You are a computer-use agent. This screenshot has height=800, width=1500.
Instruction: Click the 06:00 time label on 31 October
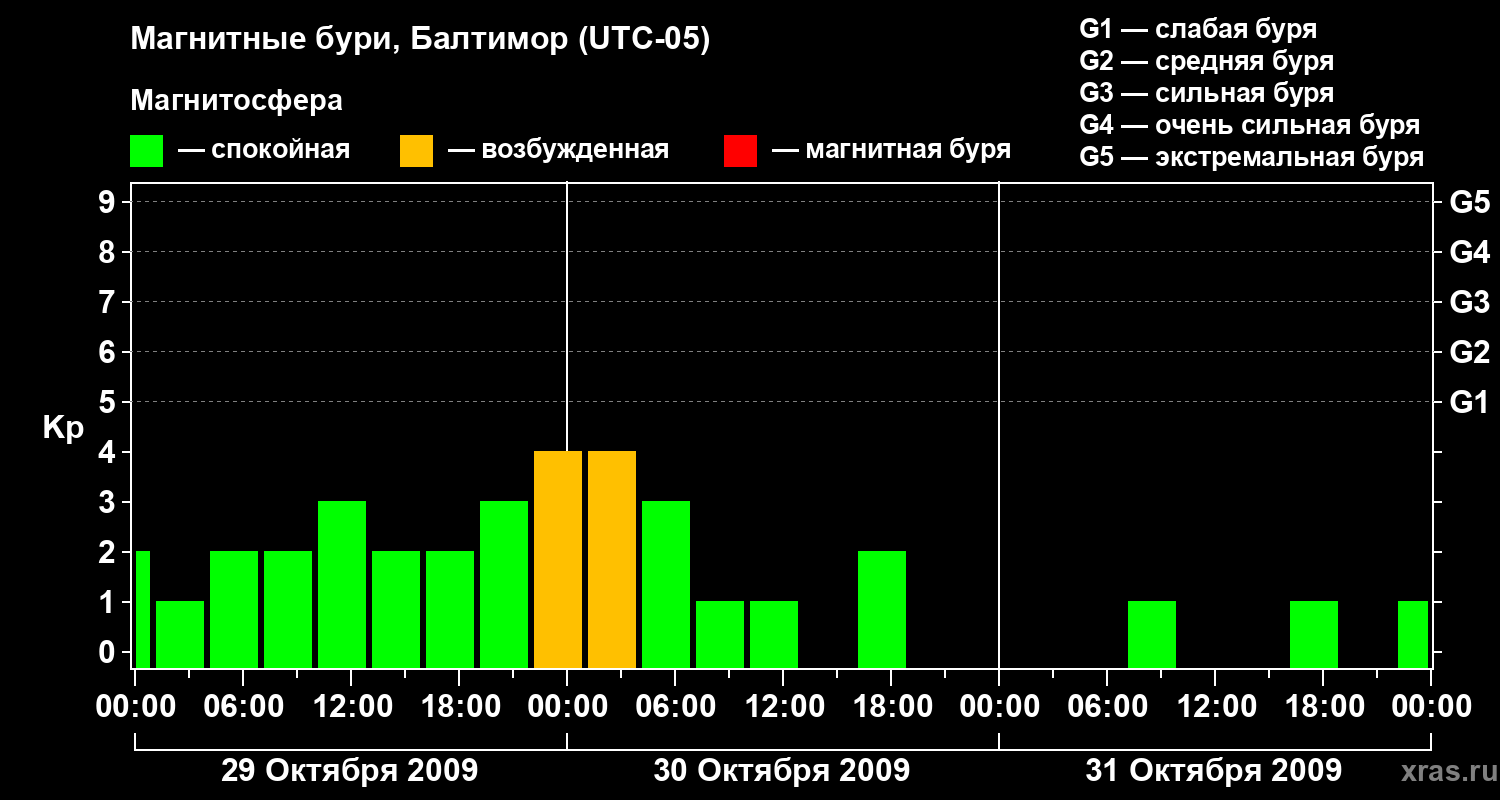[1106, 706]
